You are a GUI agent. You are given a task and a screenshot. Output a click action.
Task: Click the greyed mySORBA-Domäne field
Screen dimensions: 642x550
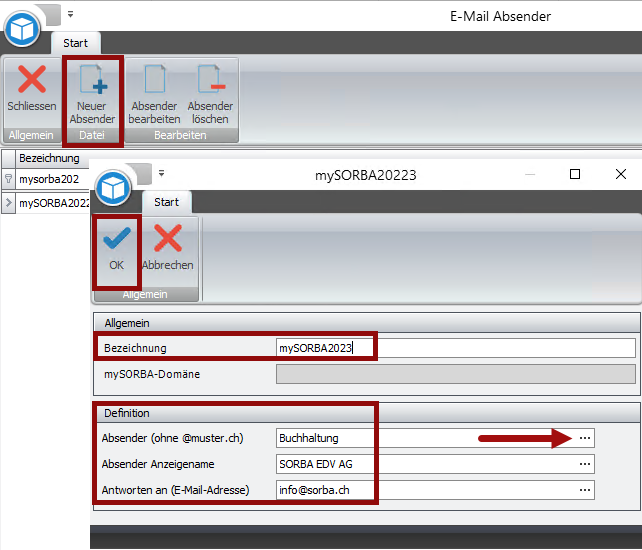point(456,374)
